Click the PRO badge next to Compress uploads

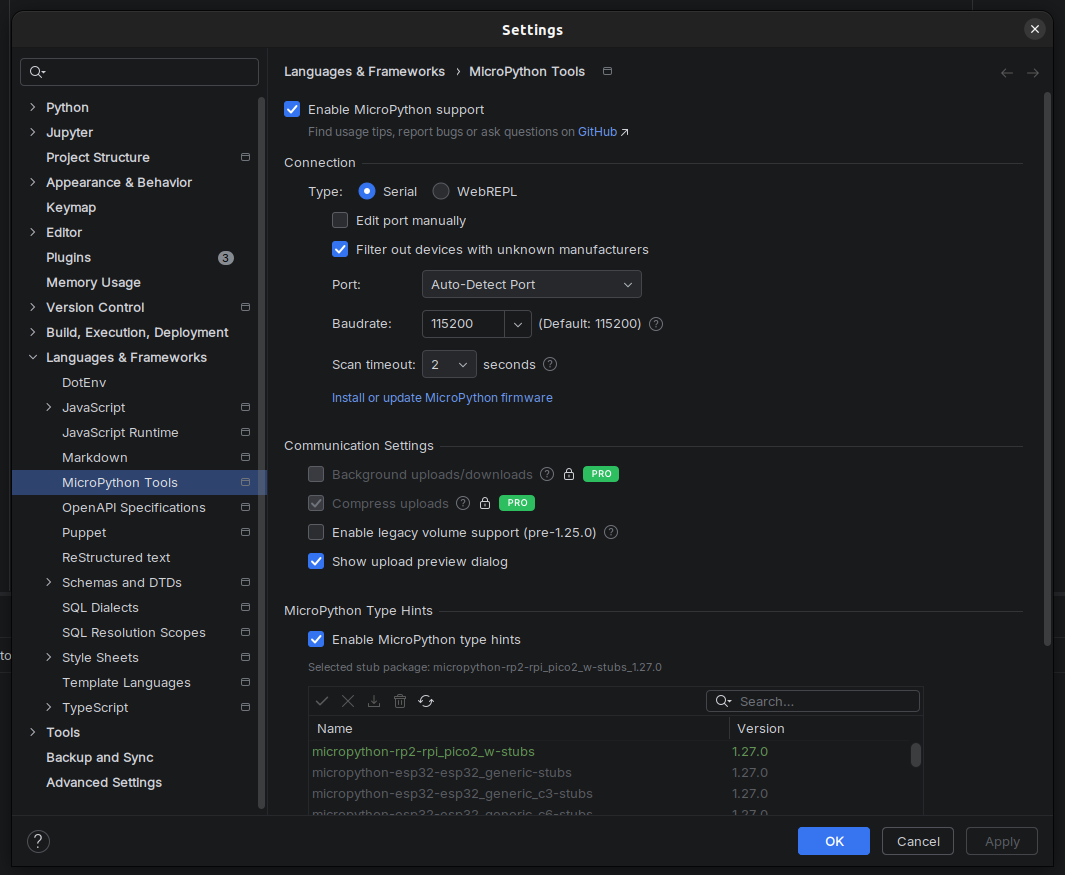(x=517, y=503)
